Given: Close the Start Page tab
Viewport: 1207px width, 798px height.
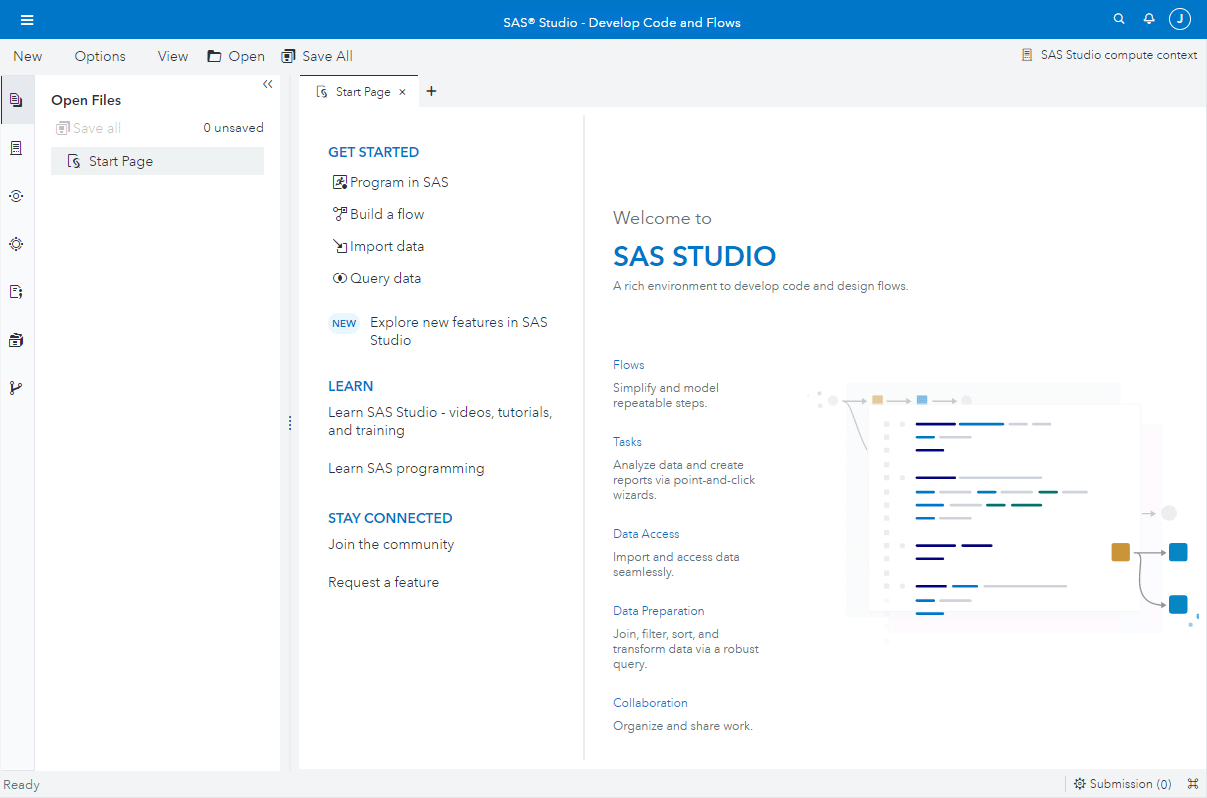Looking at the screenshot, I should coord(402,92).
